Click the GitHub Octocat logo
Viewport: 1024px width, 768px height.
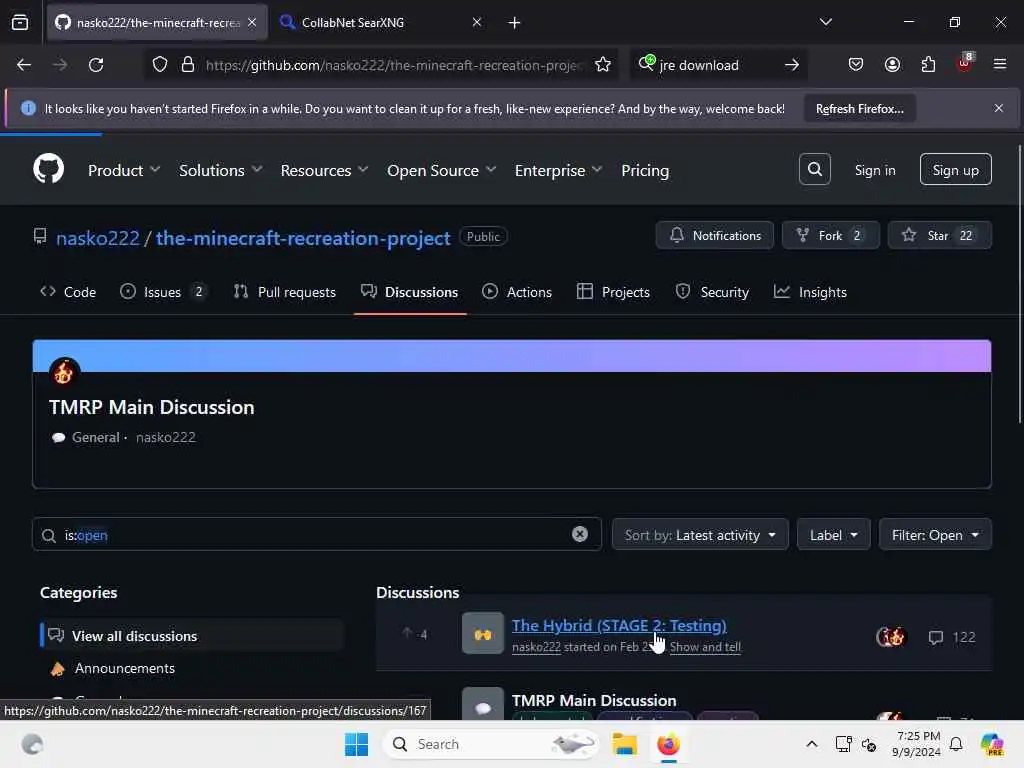48,170
